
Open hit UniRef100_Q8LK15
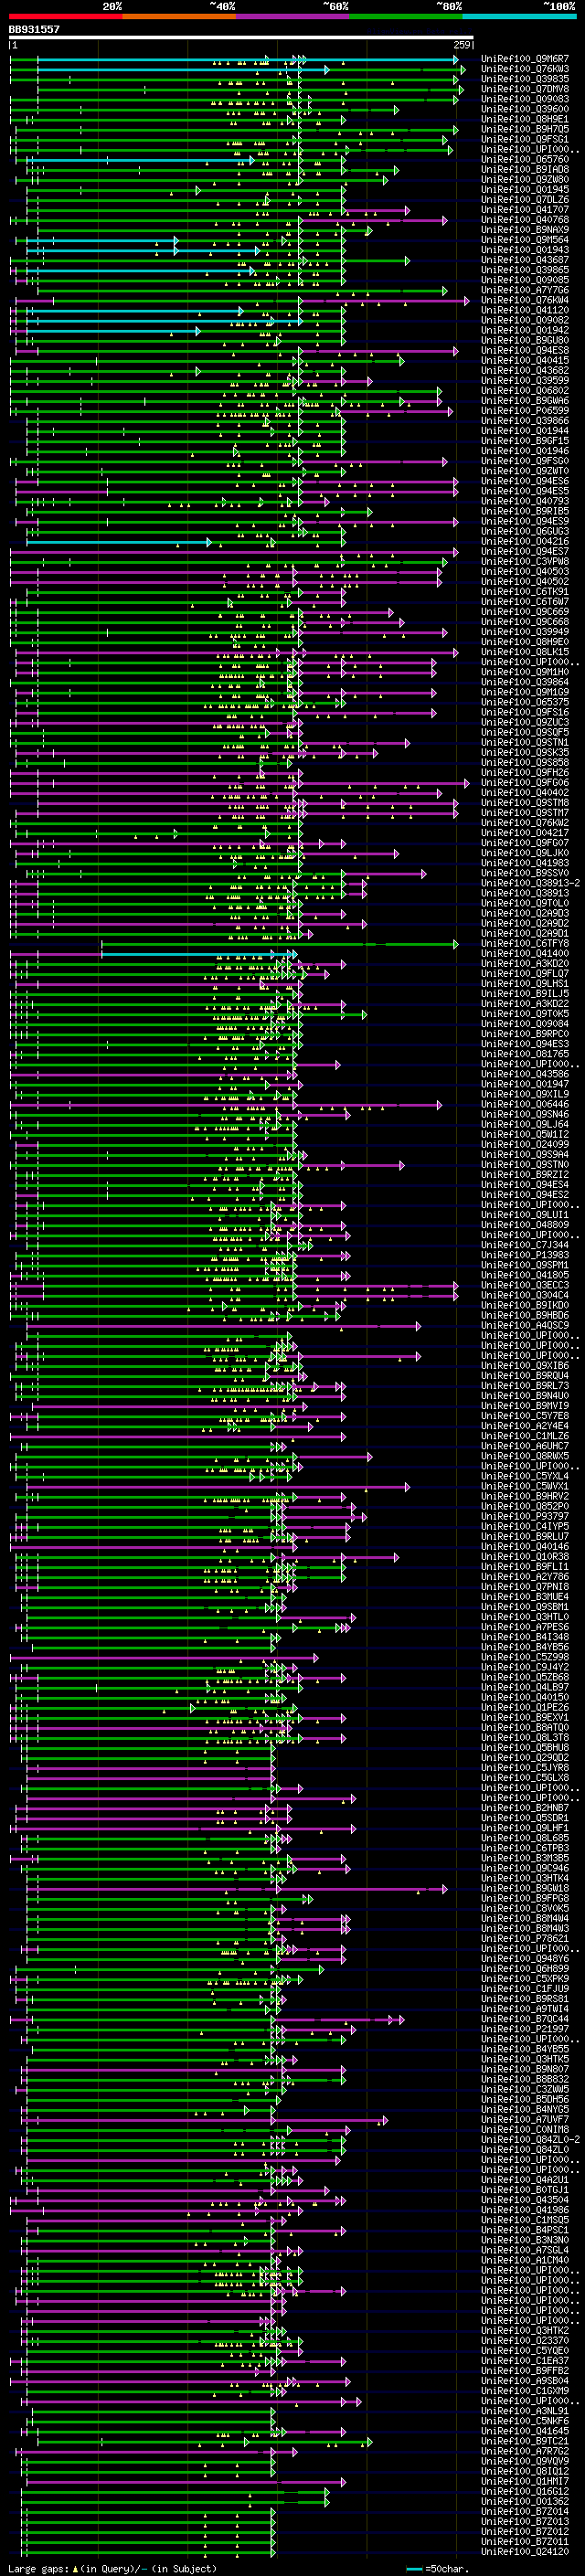point(525,652)
